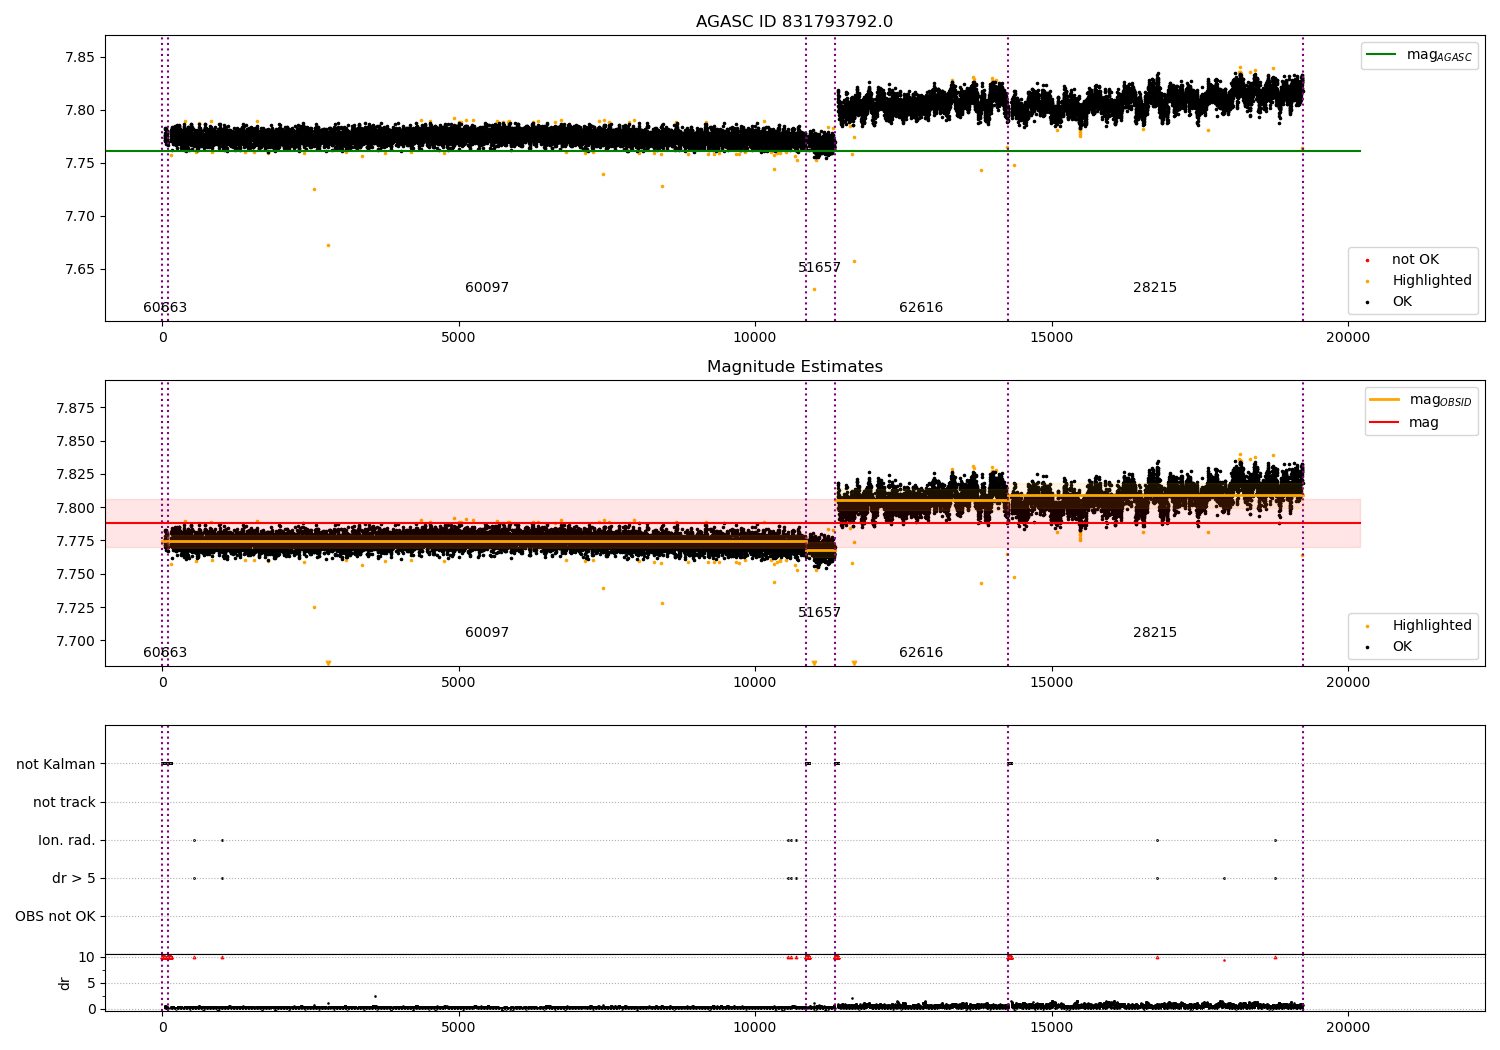Click black OK marker in top plot legend
This screenshot has width=1500, height=1050.
[1367, 302]
